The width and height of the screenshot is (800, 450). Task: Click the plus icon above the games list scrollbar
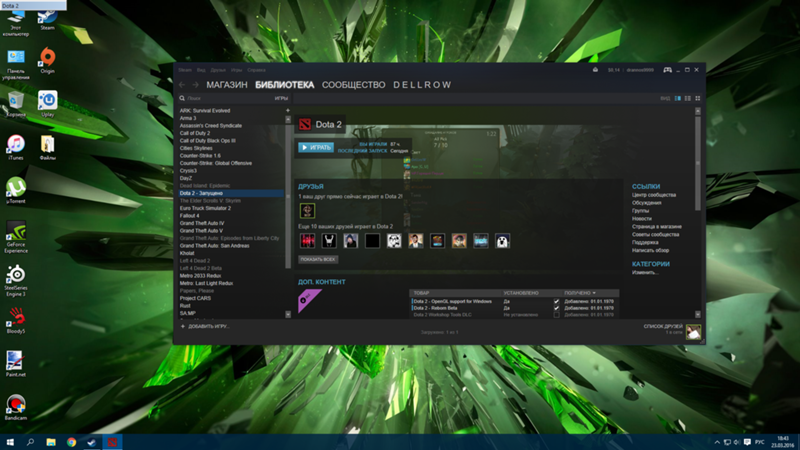tap(288, 110)
